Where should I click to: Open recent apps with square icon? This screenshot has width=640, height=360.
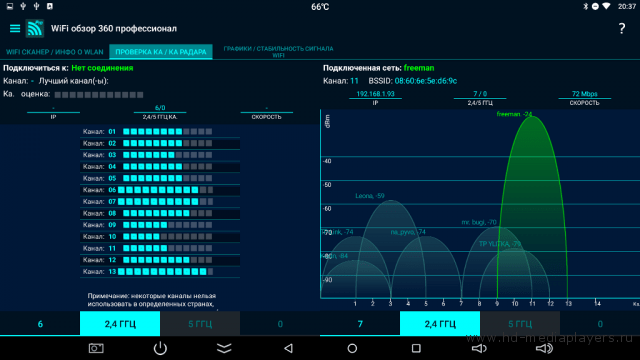tap(416, 348)
